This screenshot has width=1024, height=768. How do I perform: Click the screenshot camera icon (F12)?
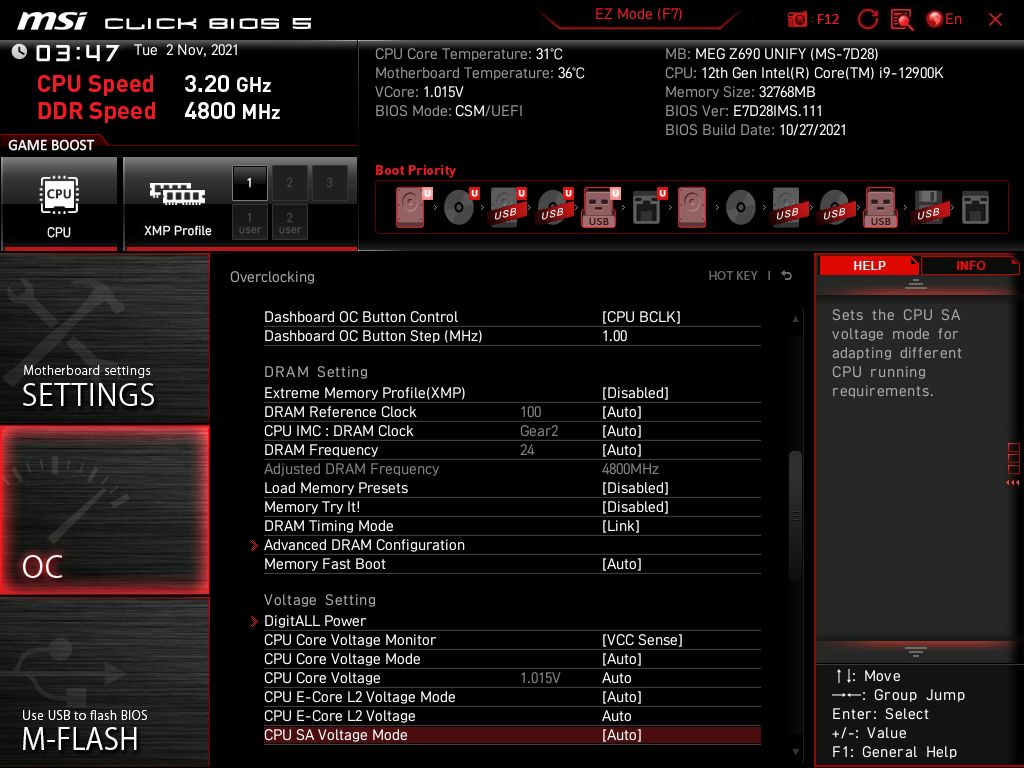[797, 19]
